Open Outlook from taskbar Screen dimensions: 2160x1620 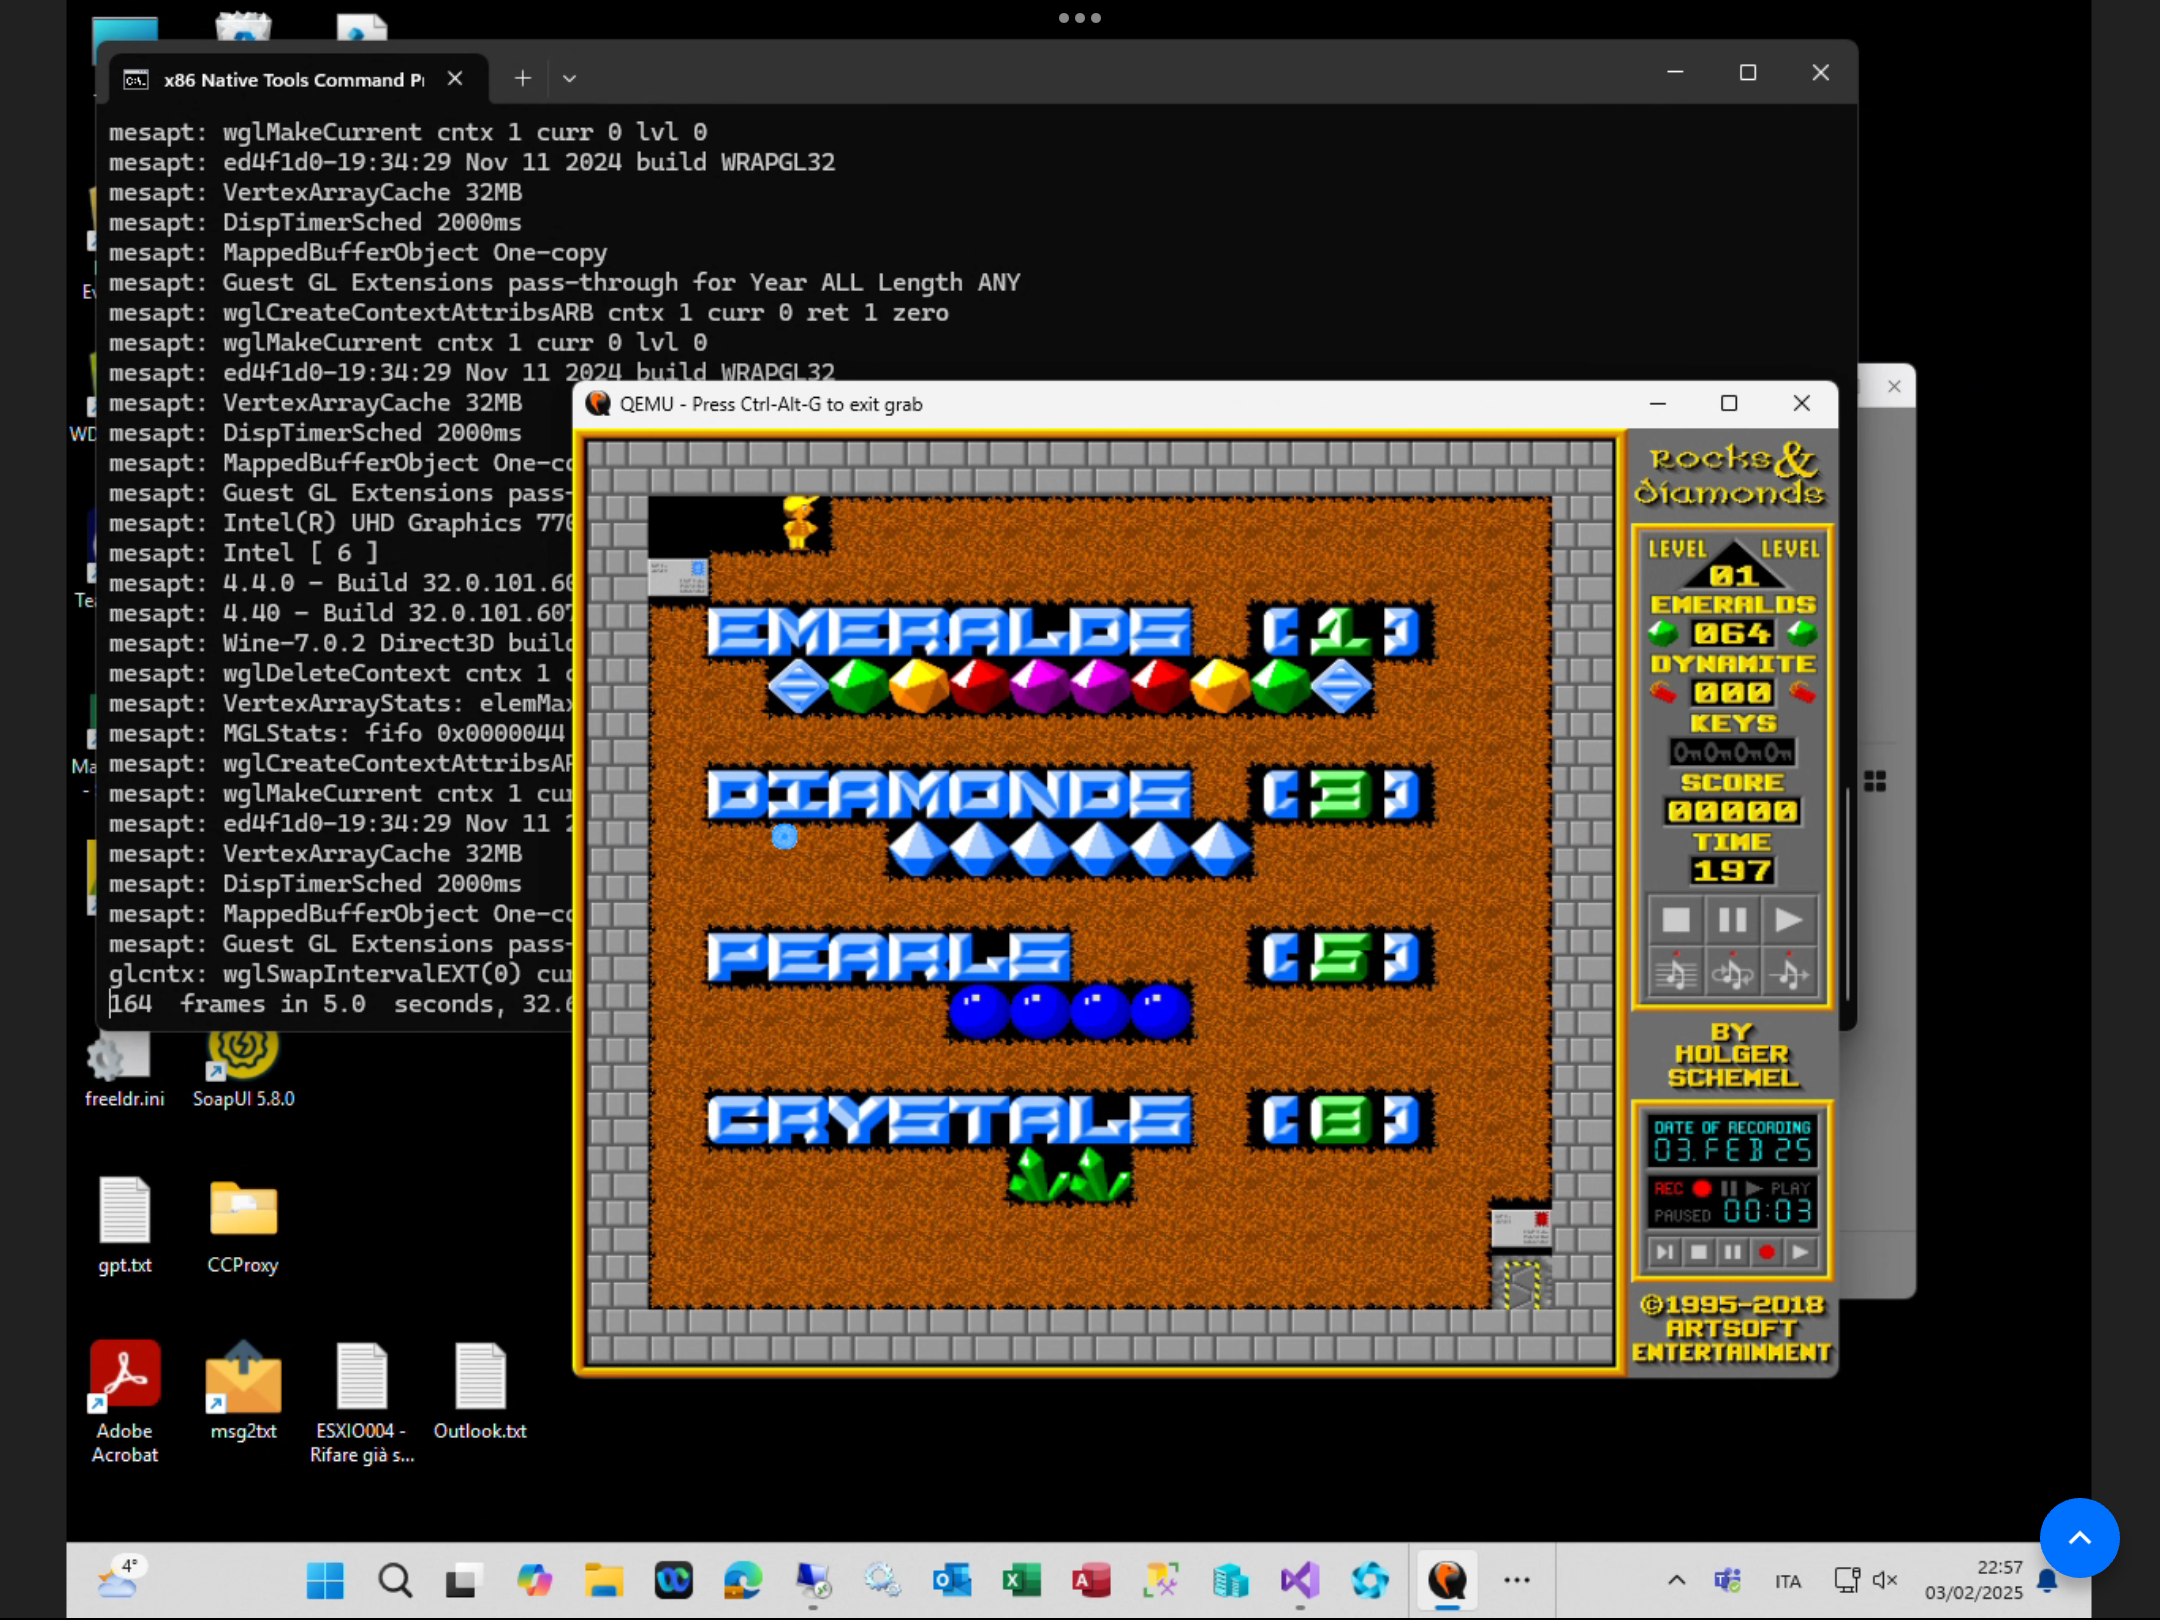tap(952, 1581)
